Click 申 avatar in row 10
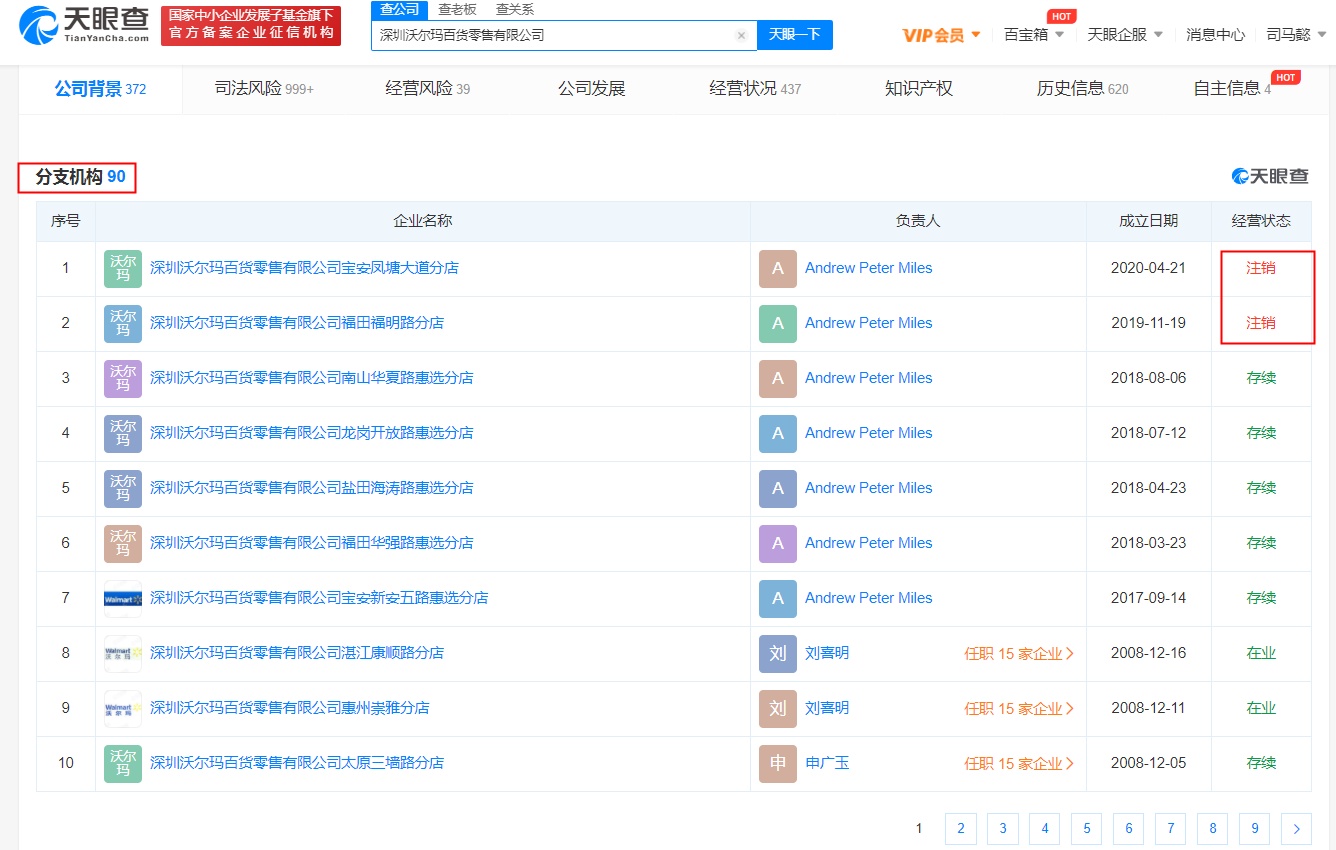This screenshot has height=850, width=1336. coord(778,763)
